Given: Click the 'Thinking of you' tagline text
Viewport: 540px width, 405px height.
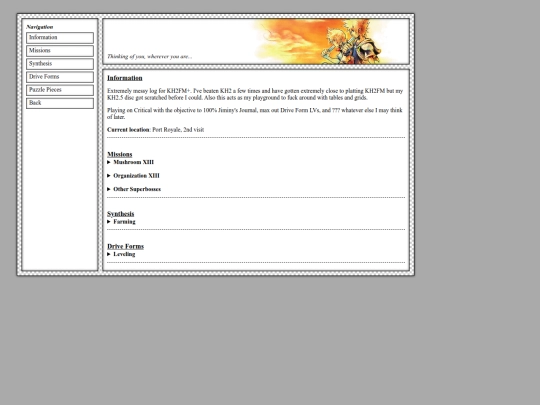Looking at the screenshot, I should click(x=149, y=56).
